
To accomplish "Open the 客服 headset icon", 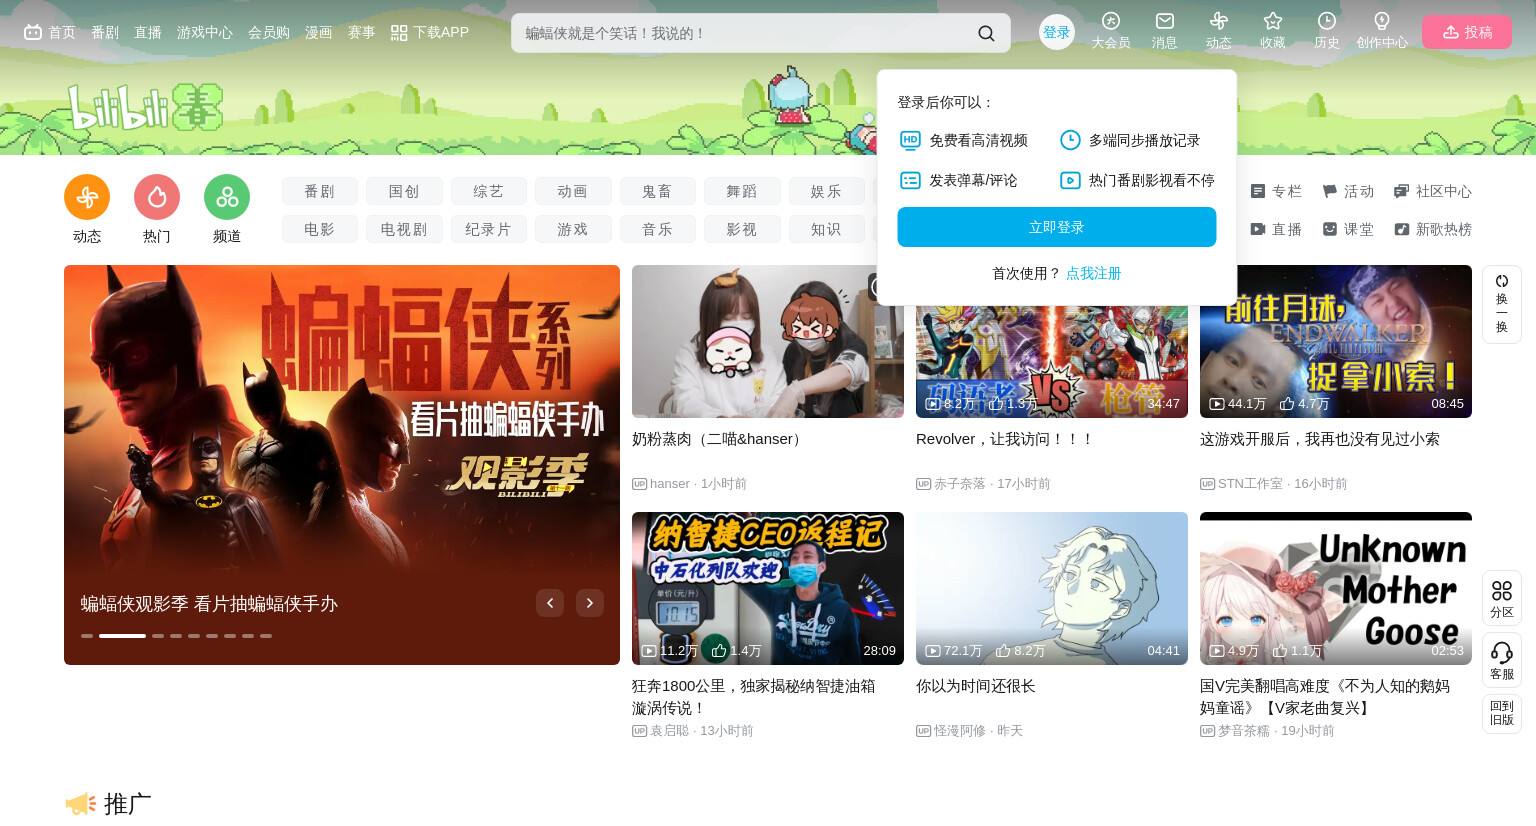I will point(1501,660).
